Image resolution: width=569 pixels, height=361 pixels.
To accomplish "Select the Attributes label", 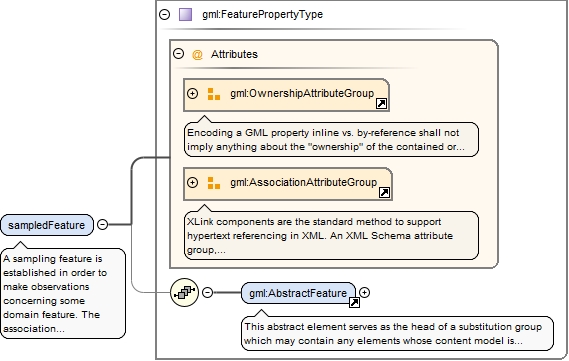I will tap(234, 54).
